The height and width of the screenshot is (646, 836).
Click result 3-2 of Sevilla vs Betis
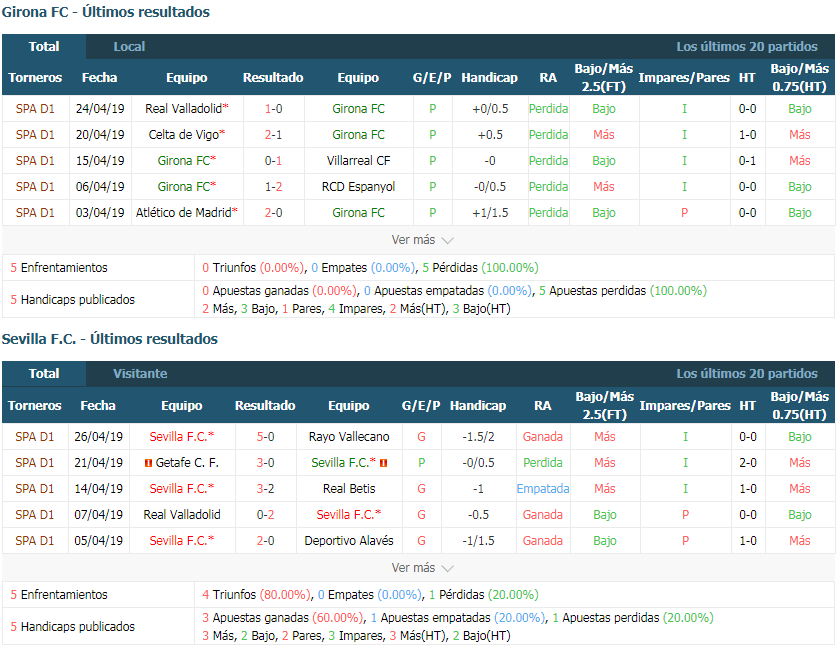tap(266, 489)
